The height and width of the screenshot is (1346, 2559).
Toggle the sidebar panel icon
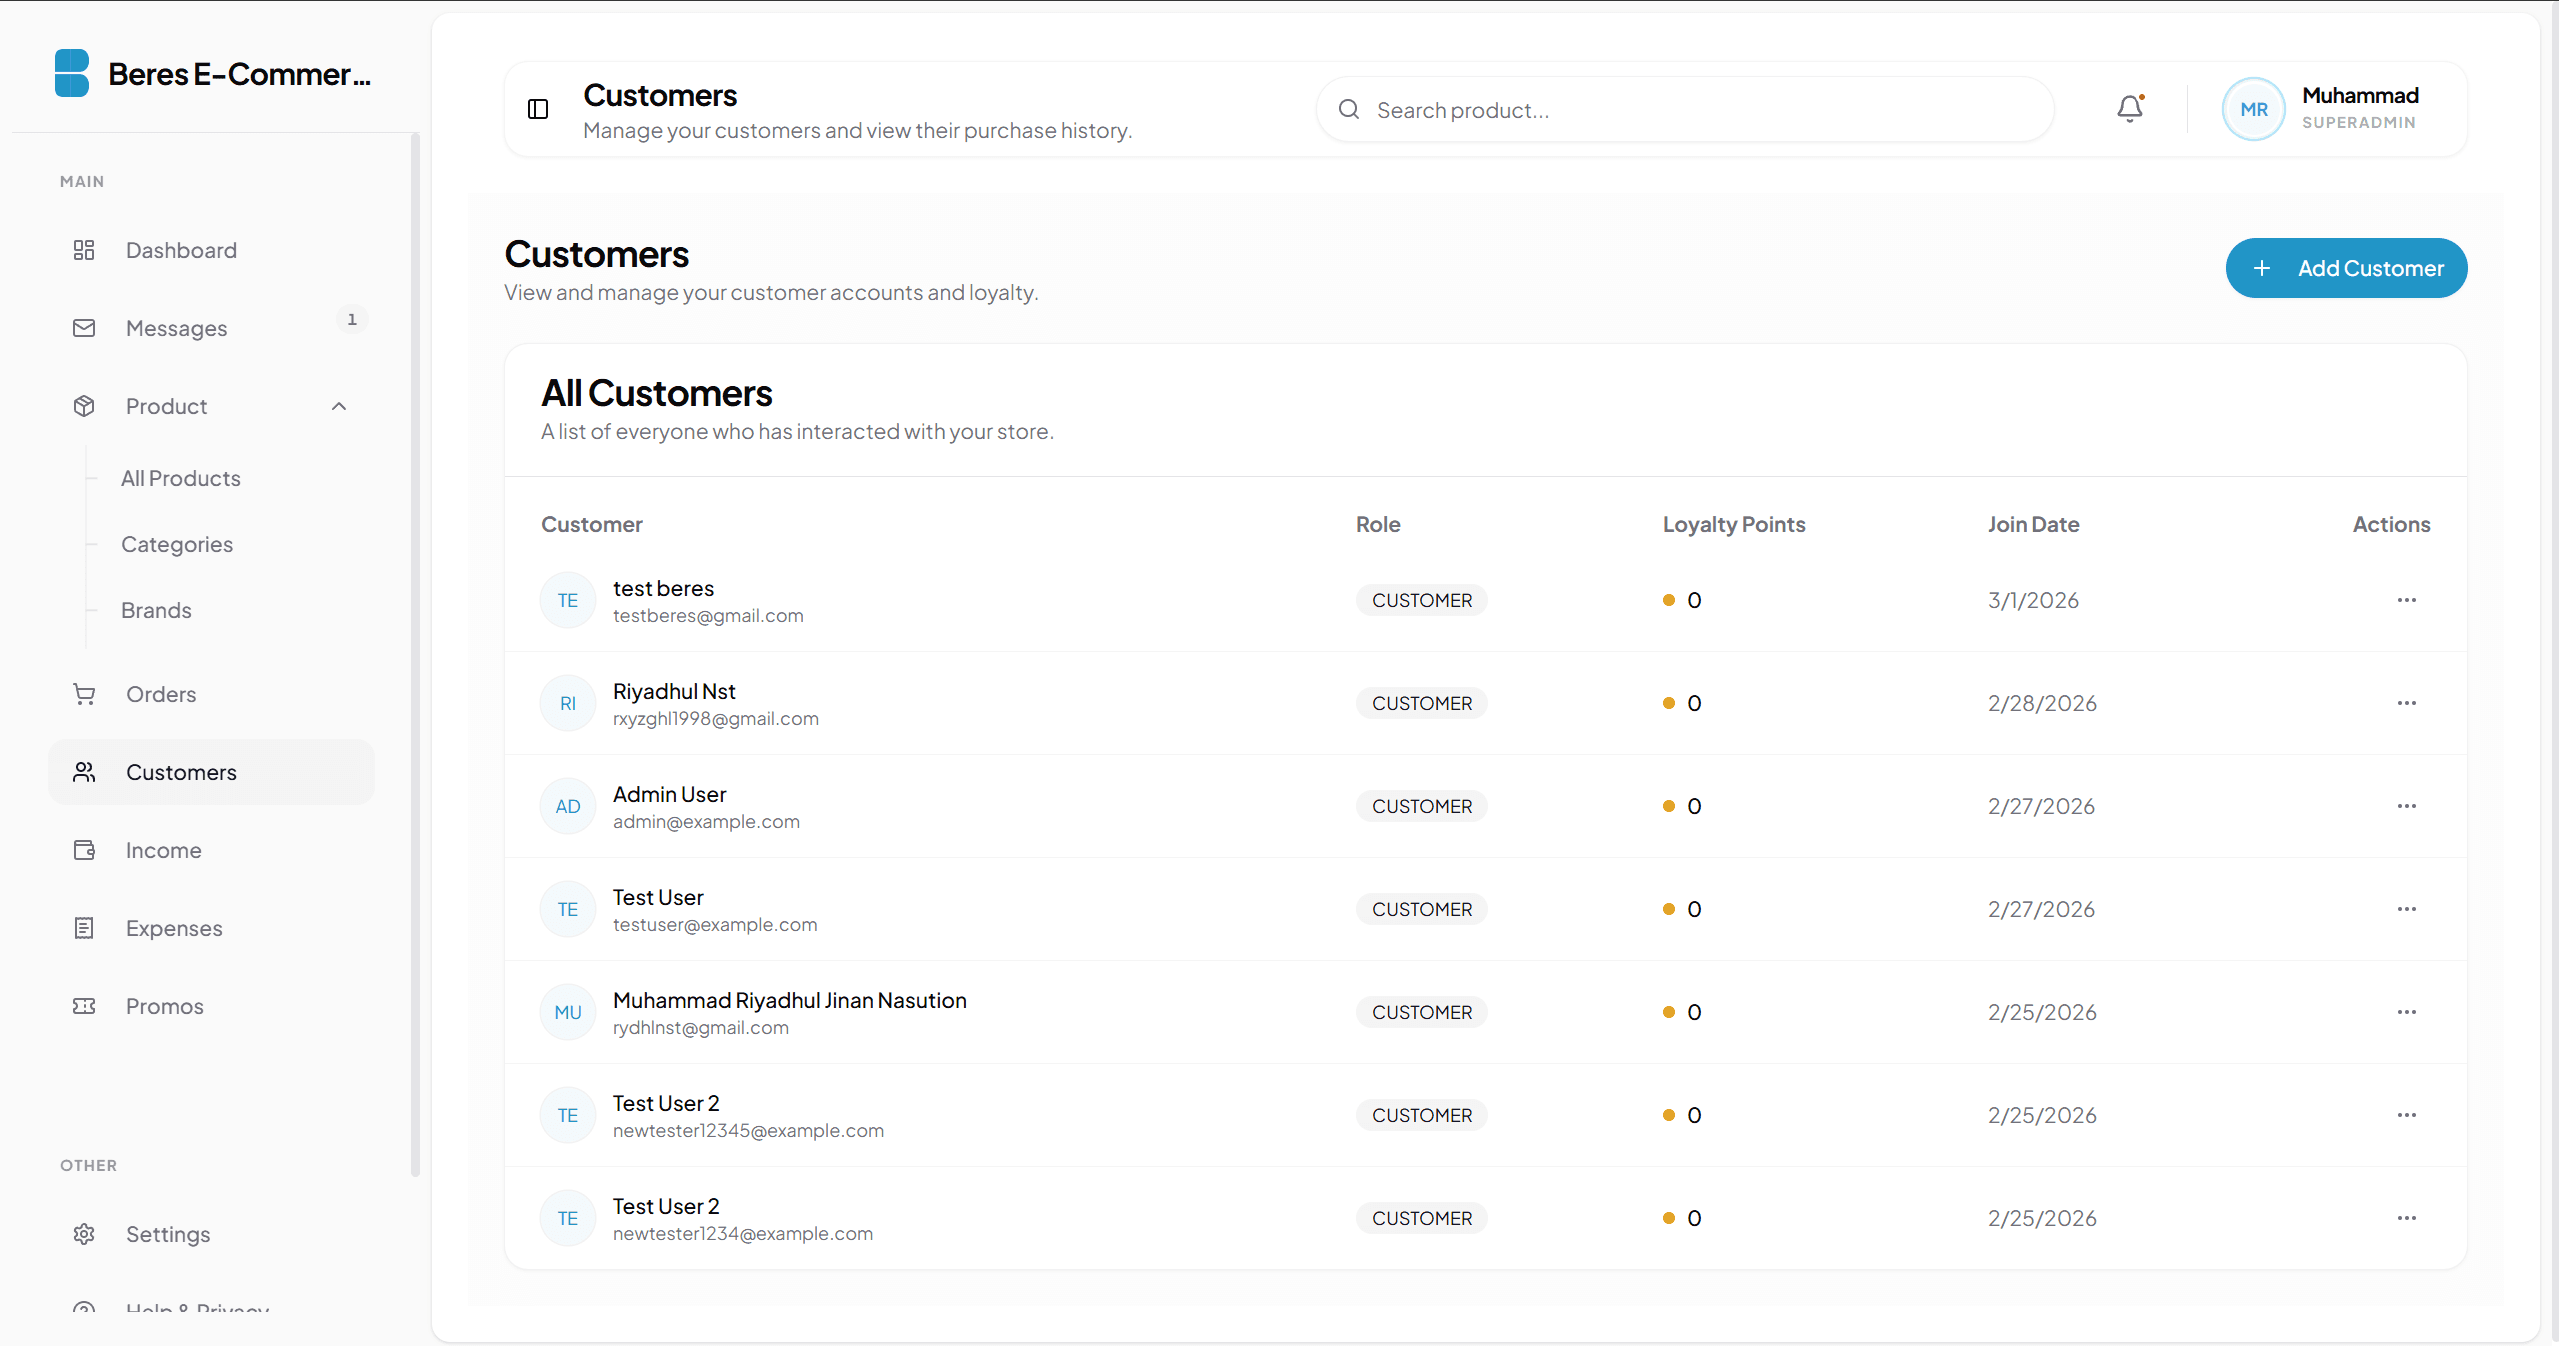tap(538, 109)
